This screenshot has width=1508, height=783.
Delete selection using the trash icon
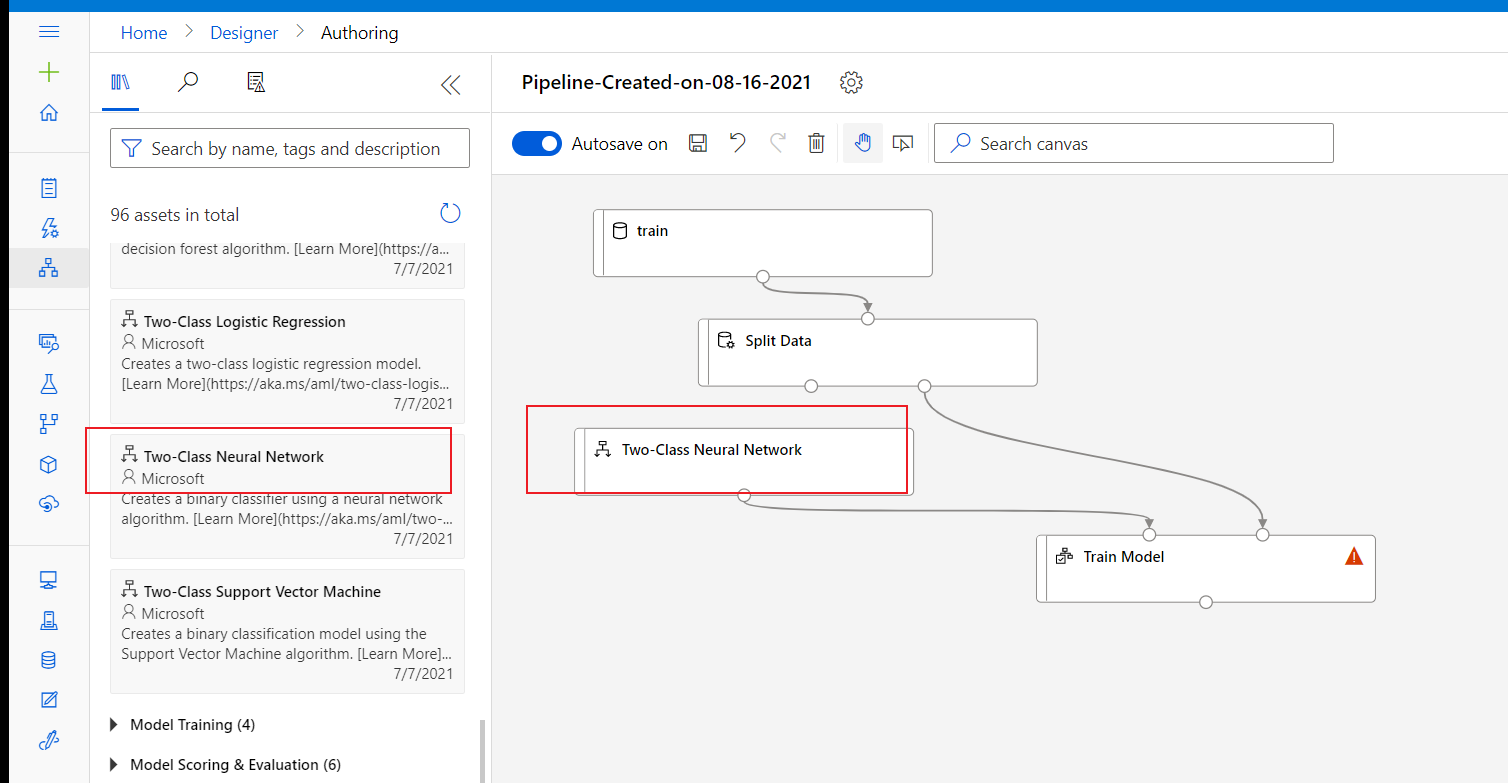pyautogui.click(x=816, y=143)
